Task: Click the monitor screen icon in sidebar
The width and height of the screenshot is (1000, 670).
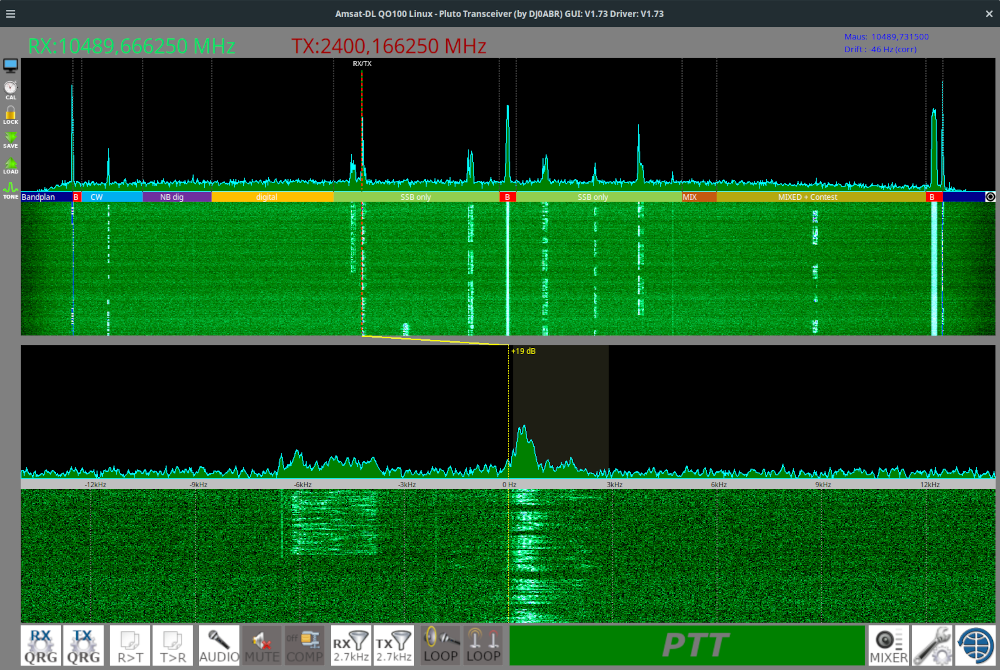Action: (10, 65)
